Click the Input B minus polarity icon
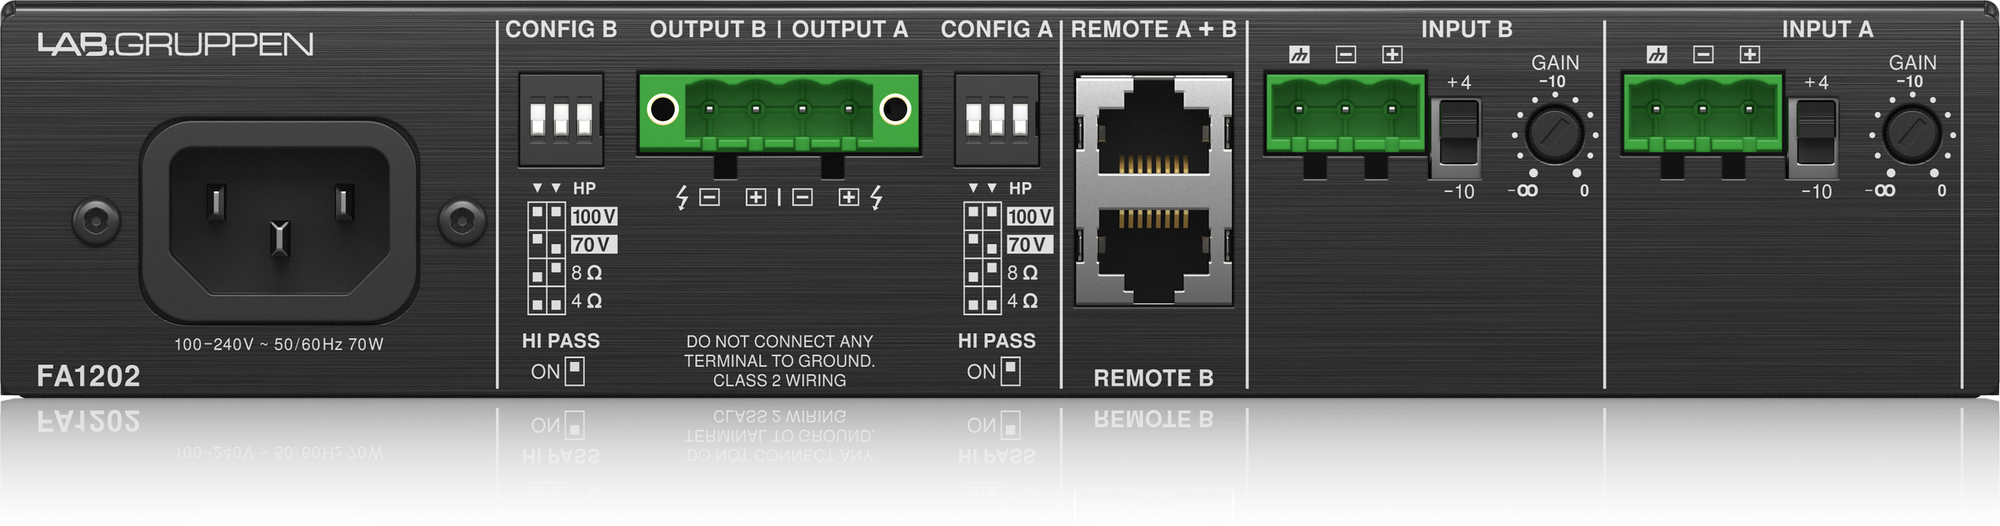2000x526 pixels. 1346,55
